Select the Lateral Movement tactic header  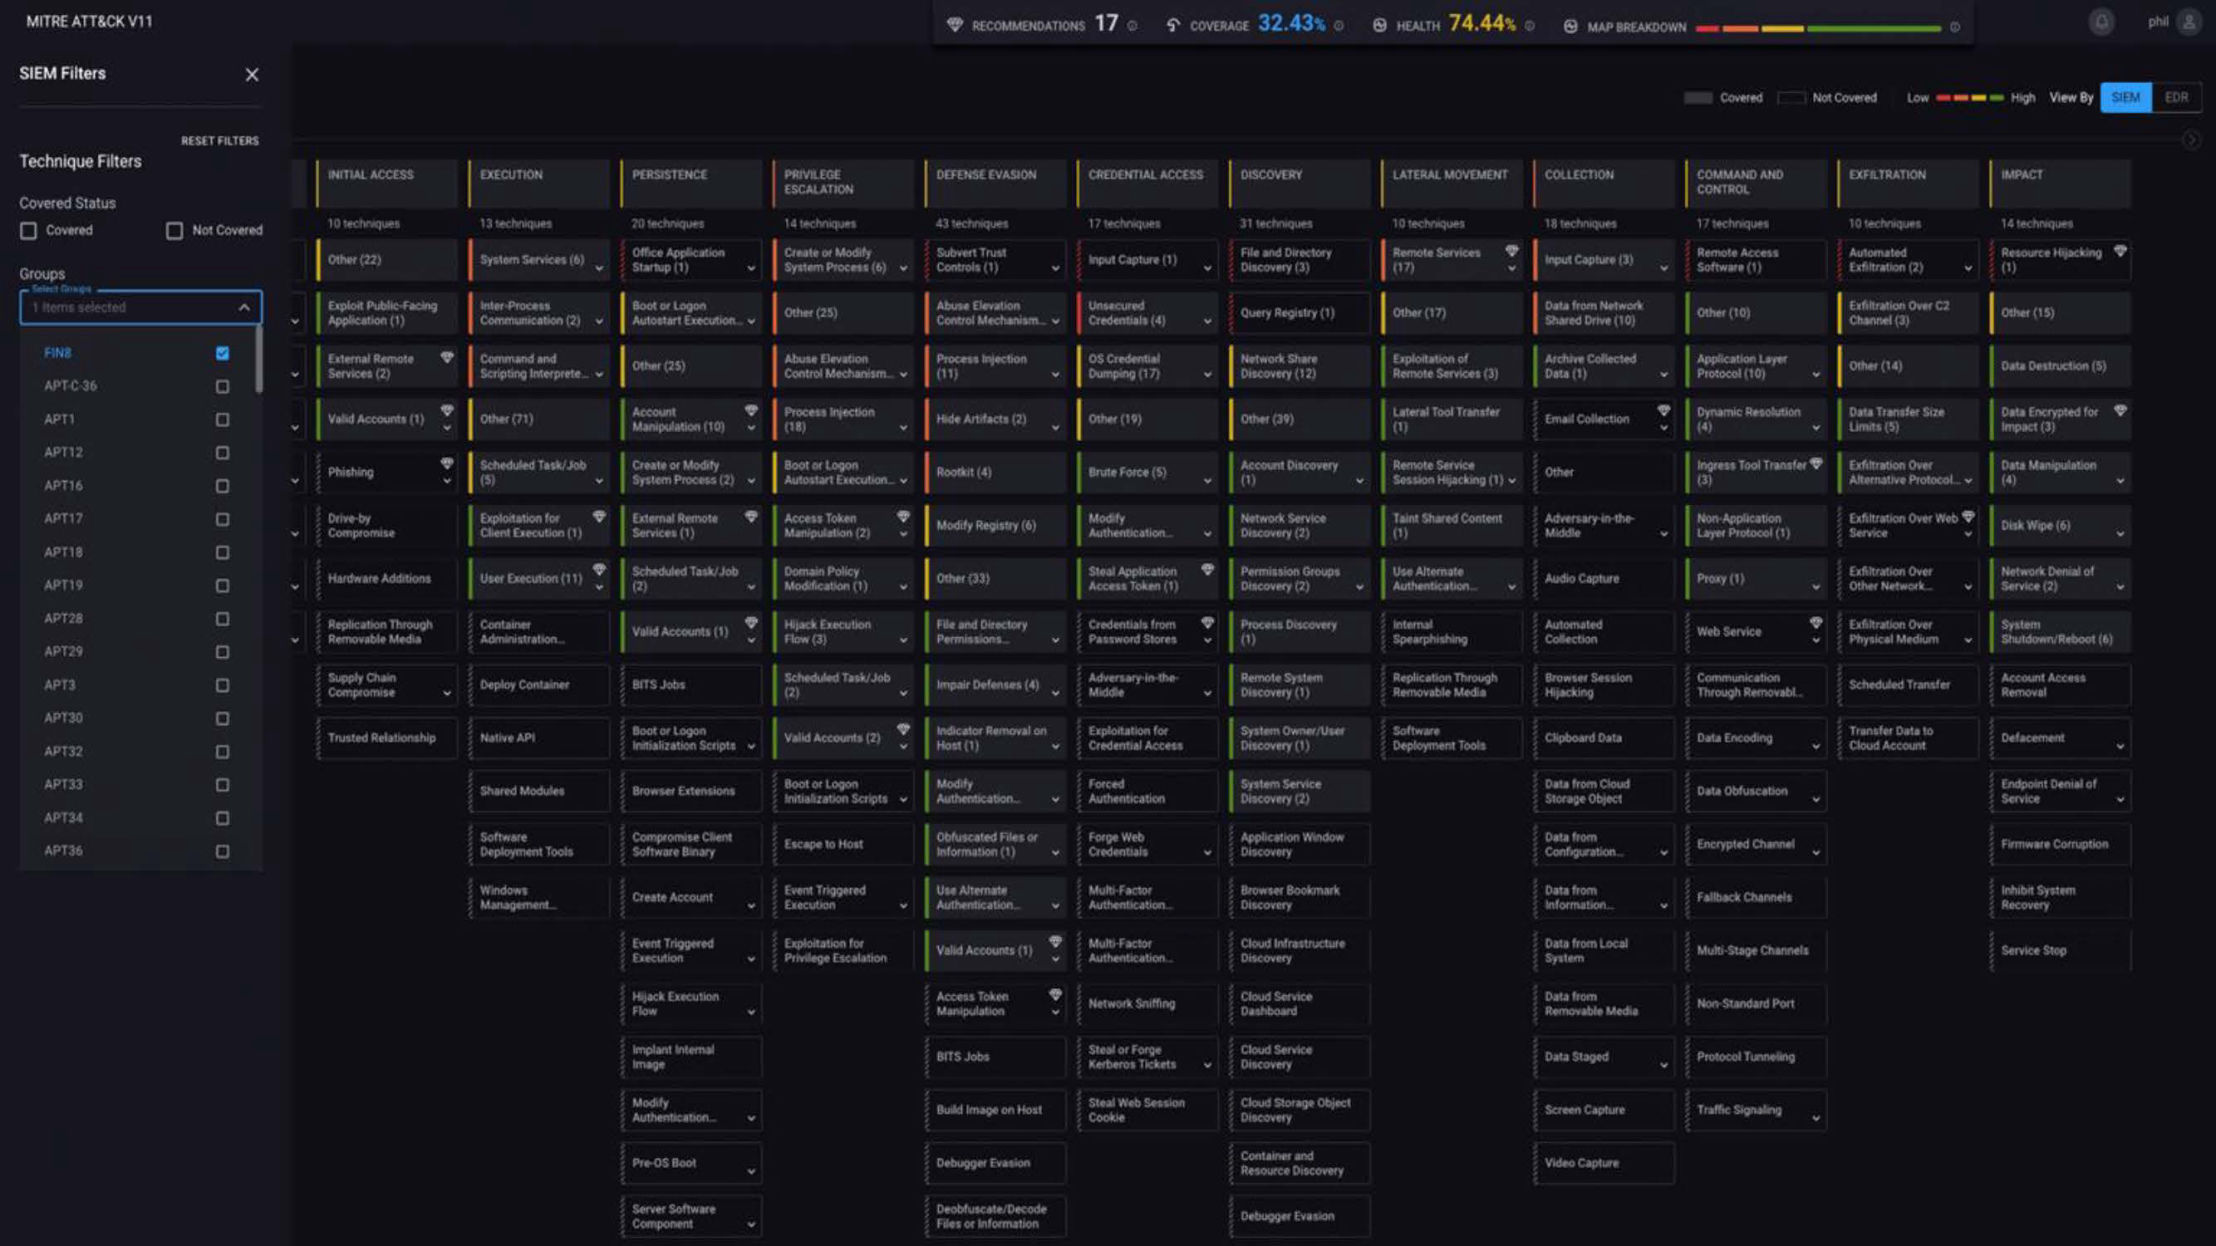1451,182
